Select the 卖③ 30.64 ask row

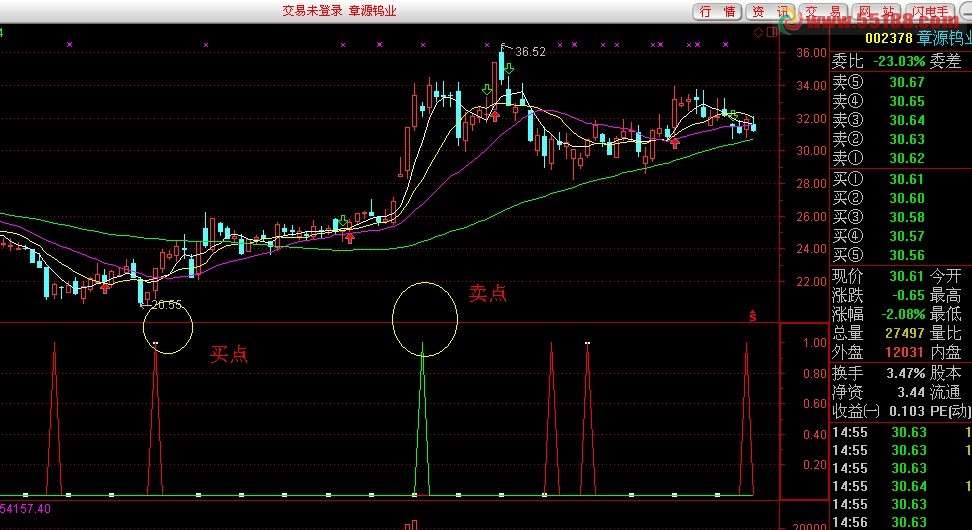pos(901,120)
